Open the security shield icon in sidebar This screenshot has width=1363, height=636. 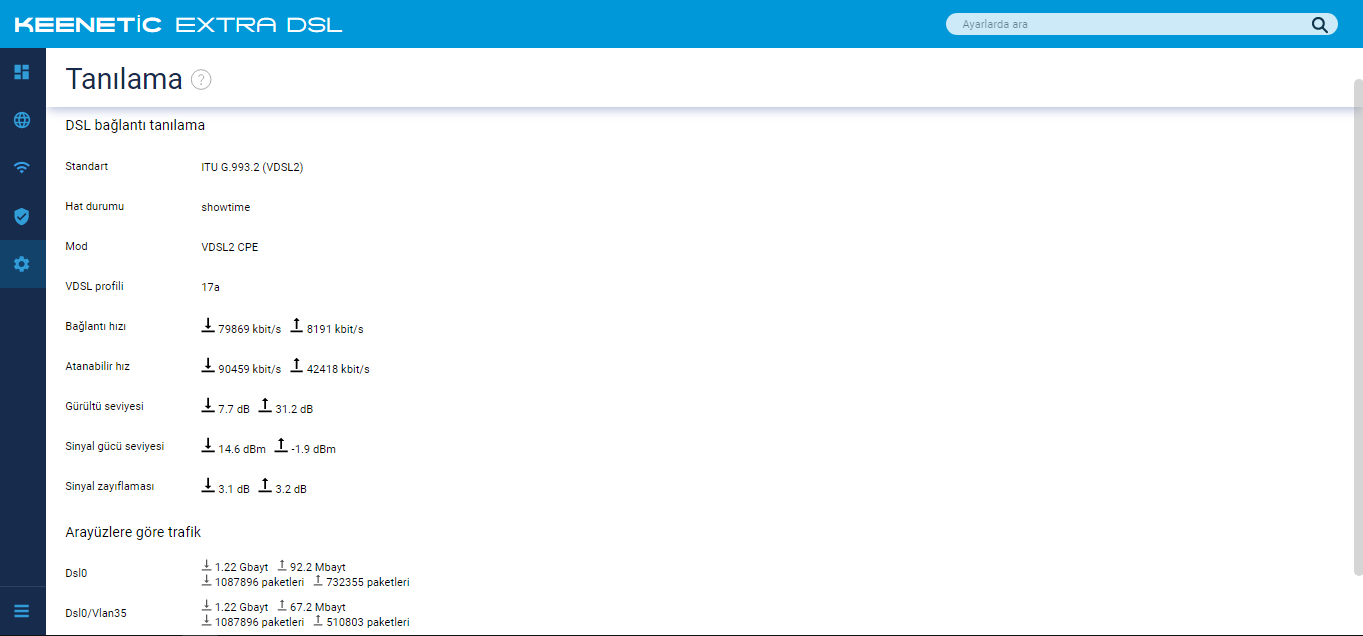[22, 216]
